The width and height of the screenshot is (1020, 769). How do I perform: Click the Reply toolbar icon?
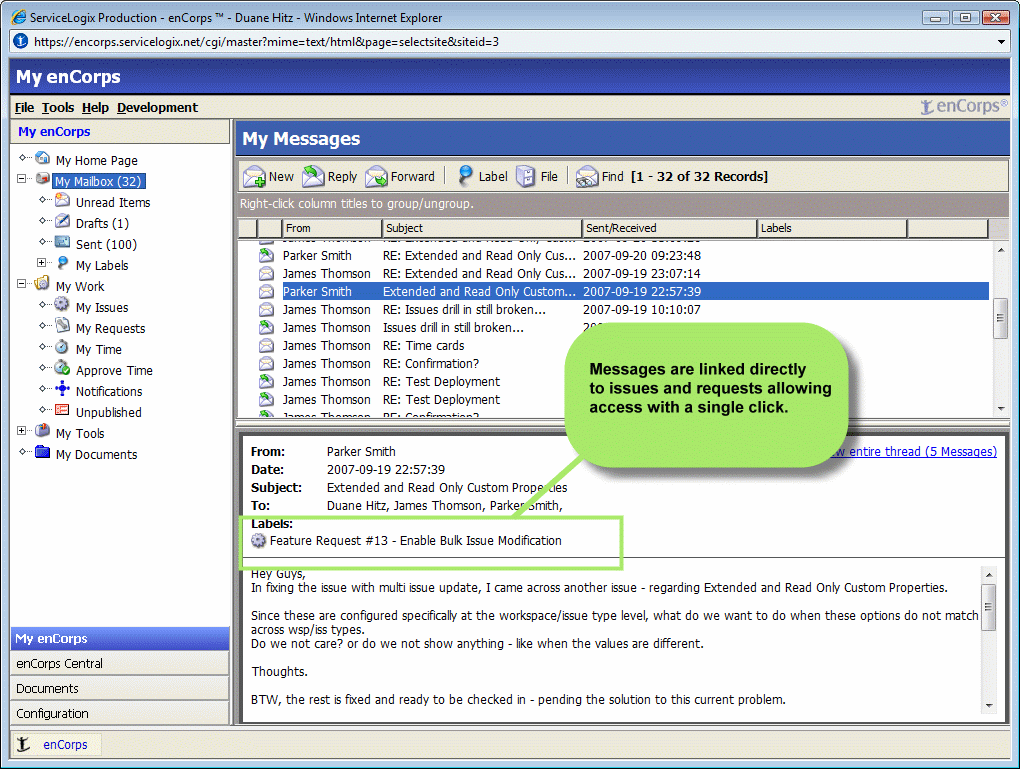pyautogui.click(x=313, y=176)
